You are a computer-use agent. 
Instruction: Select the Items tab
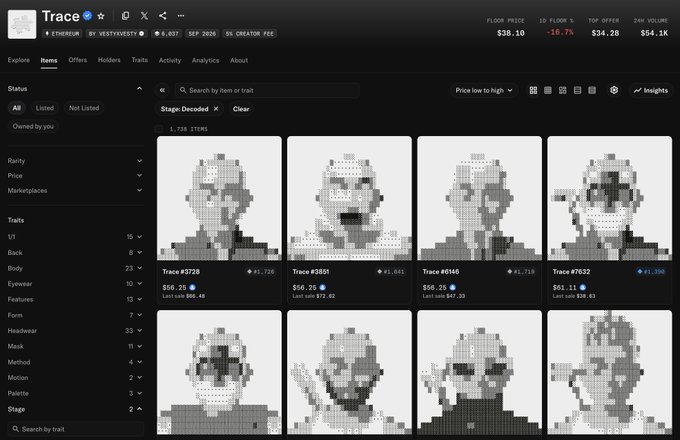[x=49, y=60]
